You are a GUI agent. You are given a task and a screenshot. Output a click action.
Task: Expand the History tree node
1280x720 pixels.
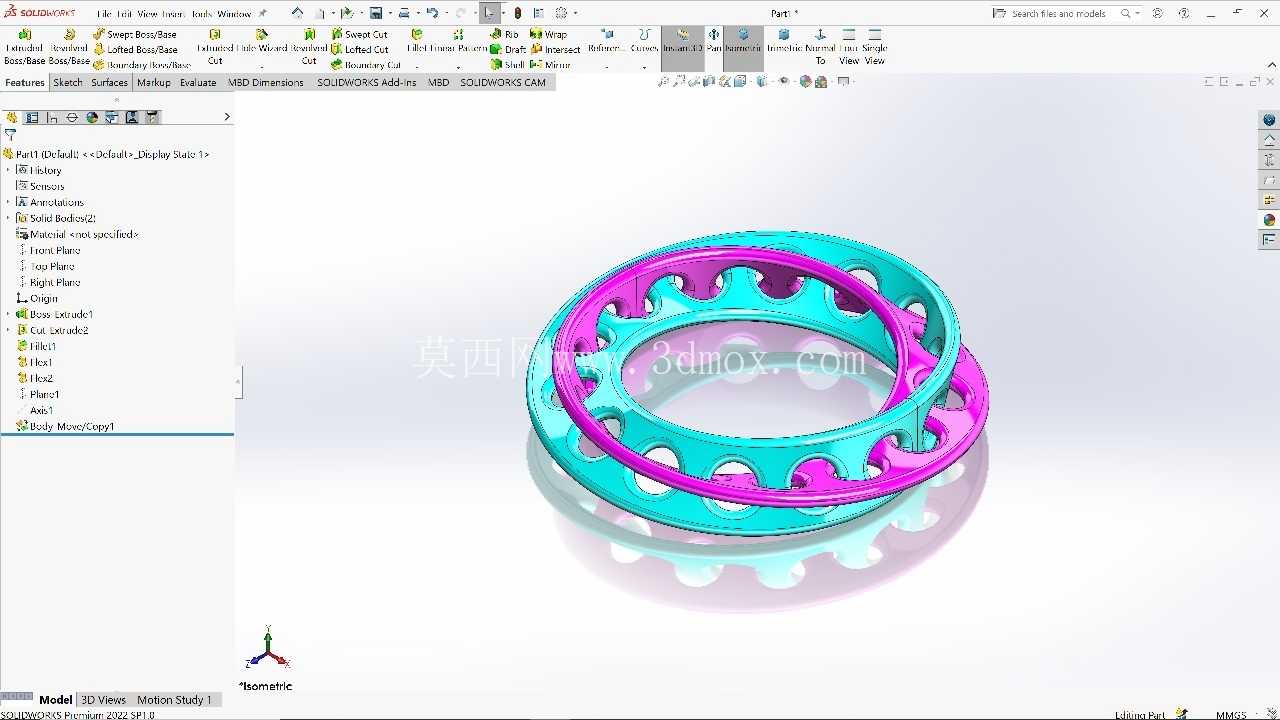point(8,170)
